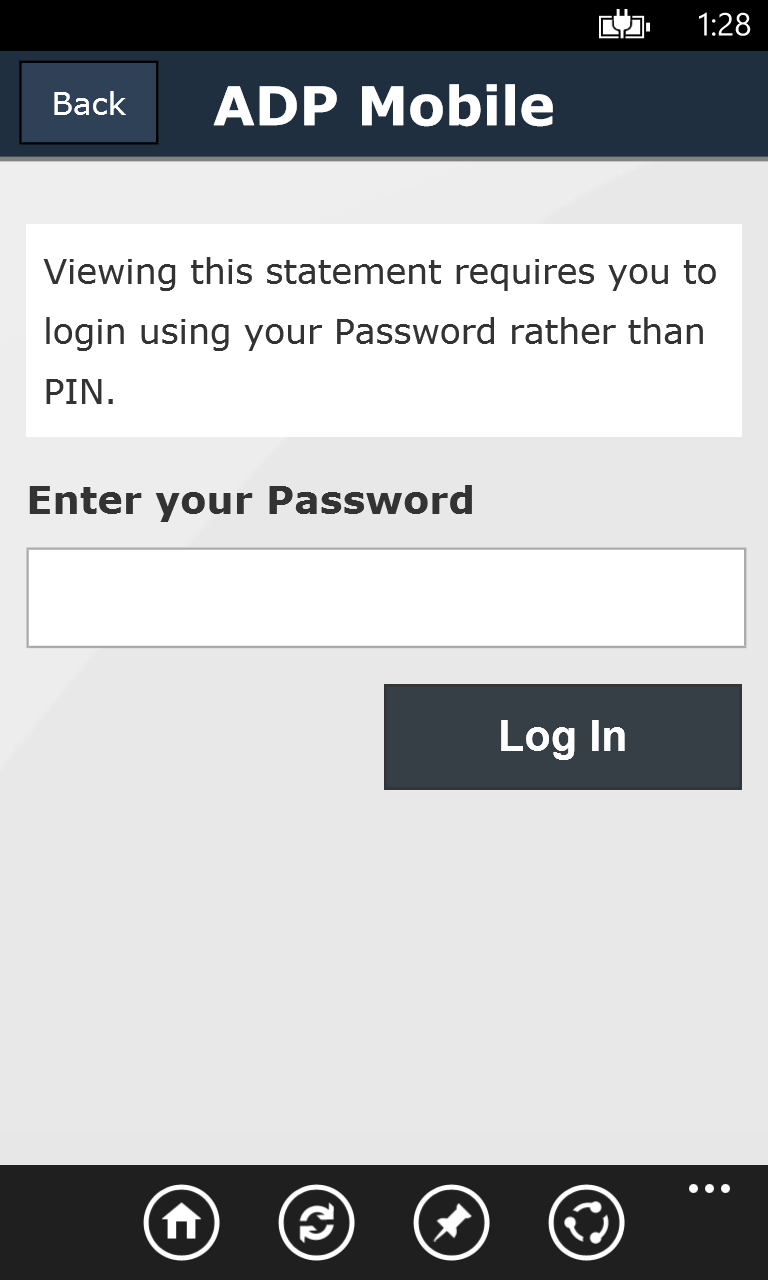Select the statement warning message text
The height and width of the screenshot is (1280, 768).
tap(383, 331)
